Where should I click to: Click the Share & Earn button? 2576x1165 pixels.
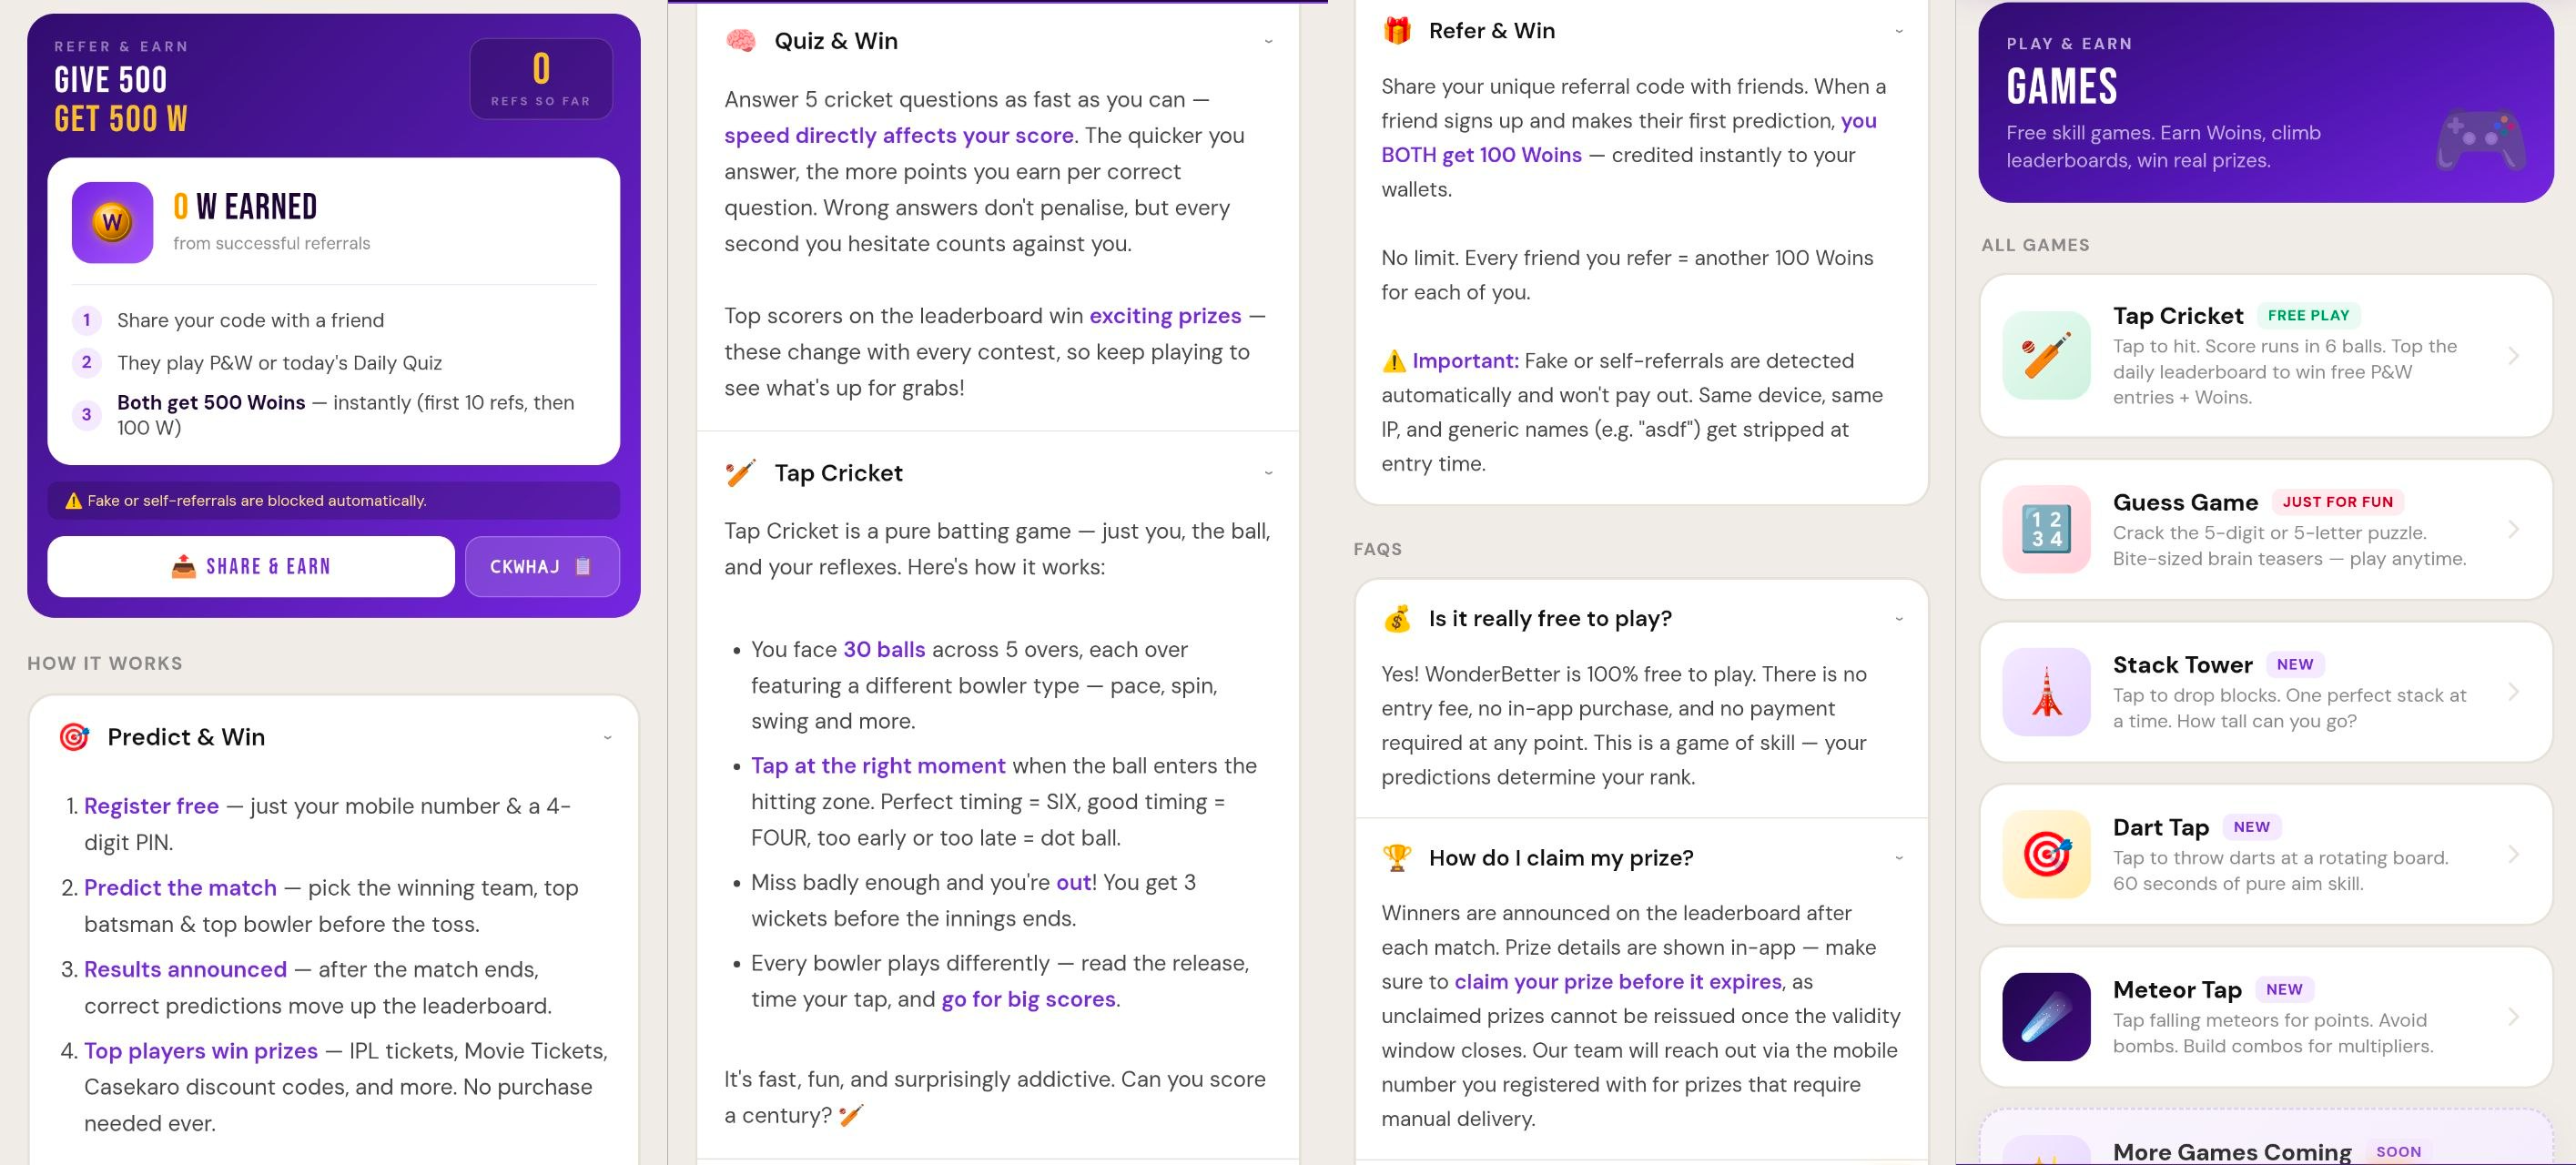click(251, 567)
